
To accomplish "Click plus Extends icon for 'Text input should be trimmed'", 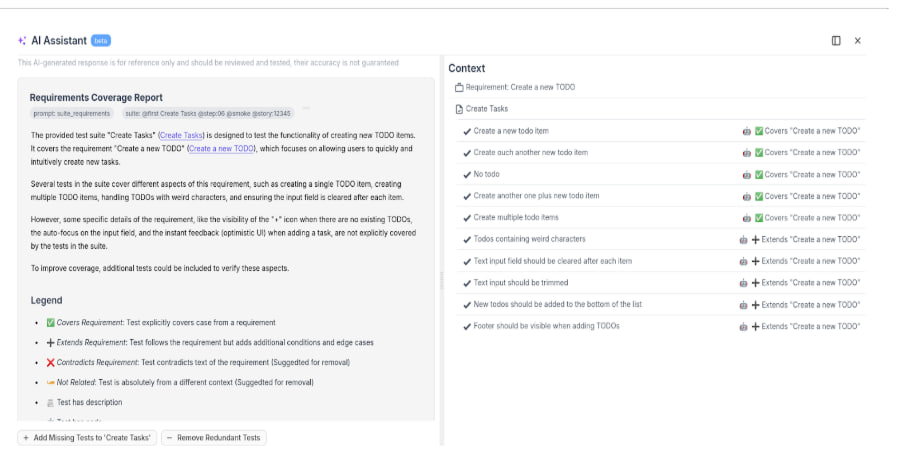I will click(756, 283).
